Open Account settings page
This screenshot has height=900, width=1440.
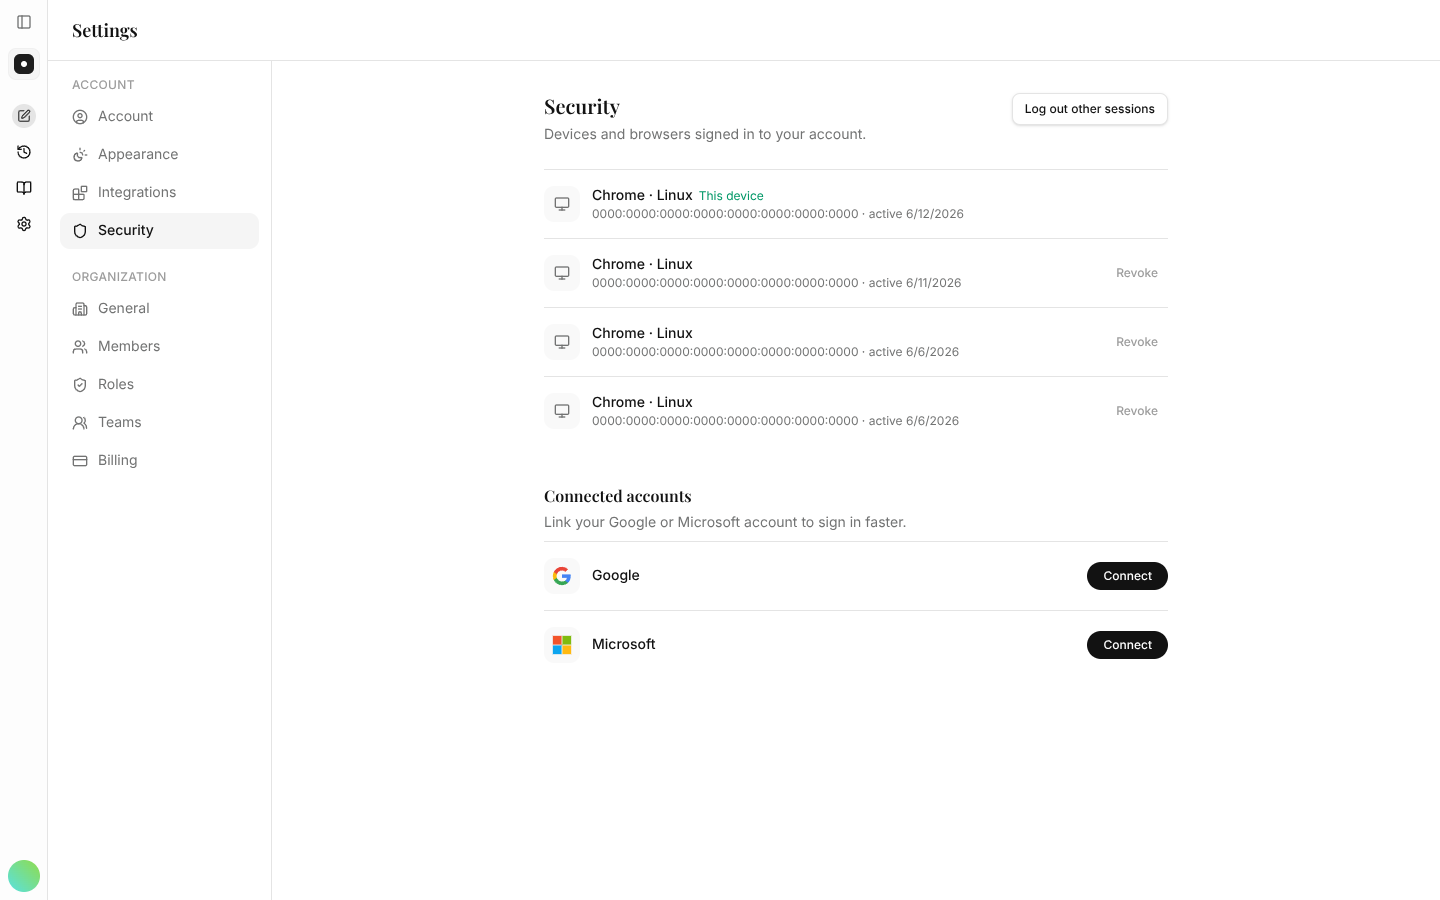click(159, 117)
